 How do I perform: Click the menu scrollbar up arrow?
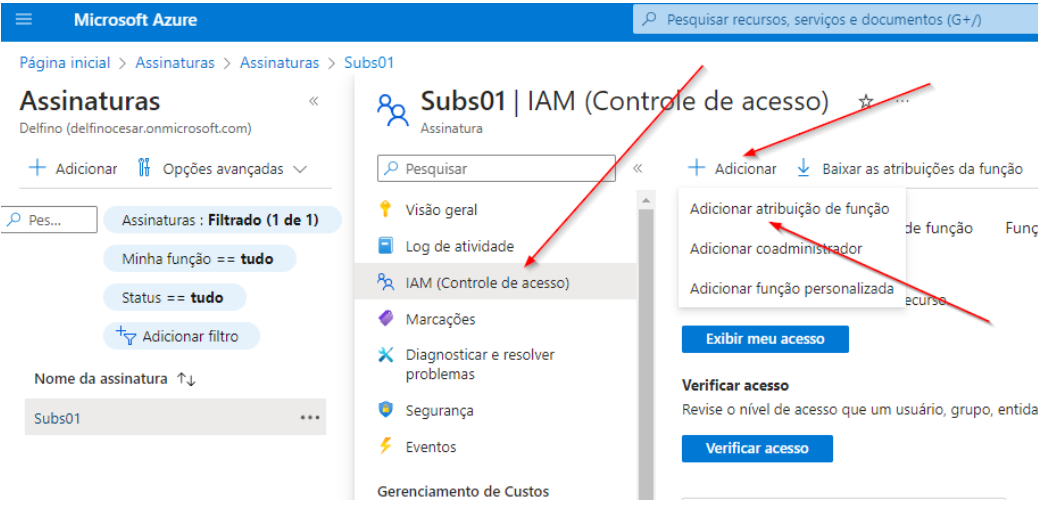645,199
